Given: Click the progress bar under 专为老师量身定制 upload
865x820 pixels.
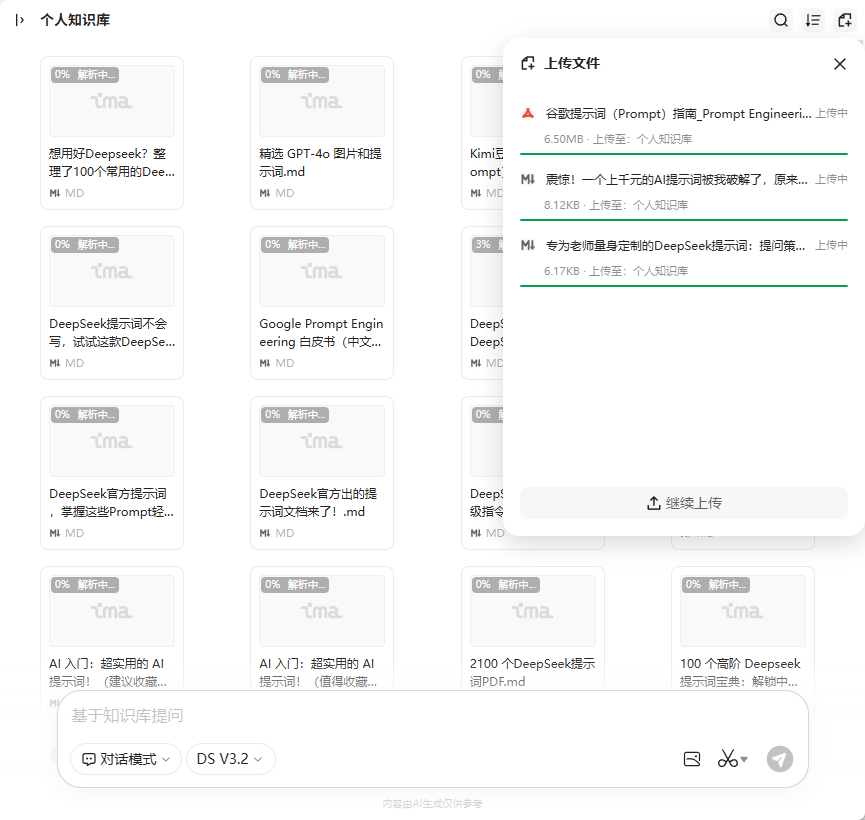Looking at the screenshot, I should click(684, 285).
